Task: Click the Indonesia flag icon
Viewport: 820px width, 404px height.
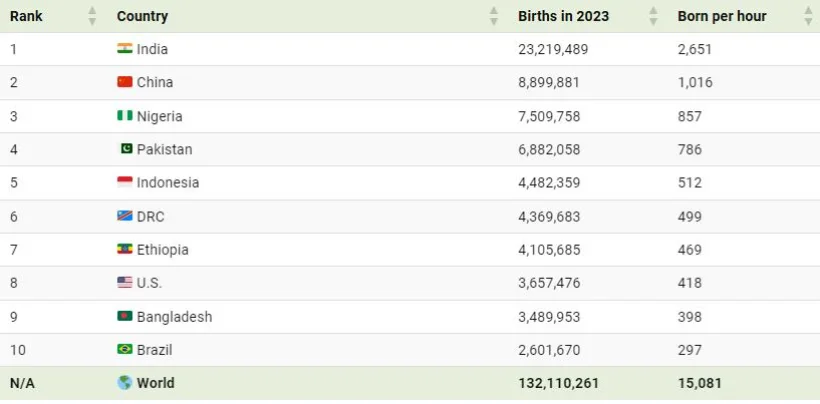Action: click(124, 183)
